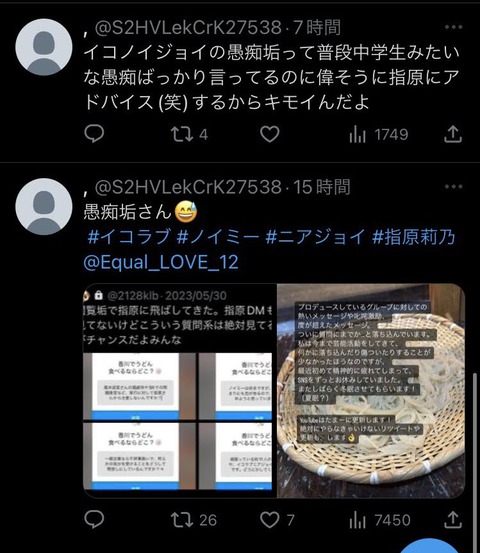
Task: Open first tweet's profile avatar
Action: pyautogui.click(x=44, y=47)
